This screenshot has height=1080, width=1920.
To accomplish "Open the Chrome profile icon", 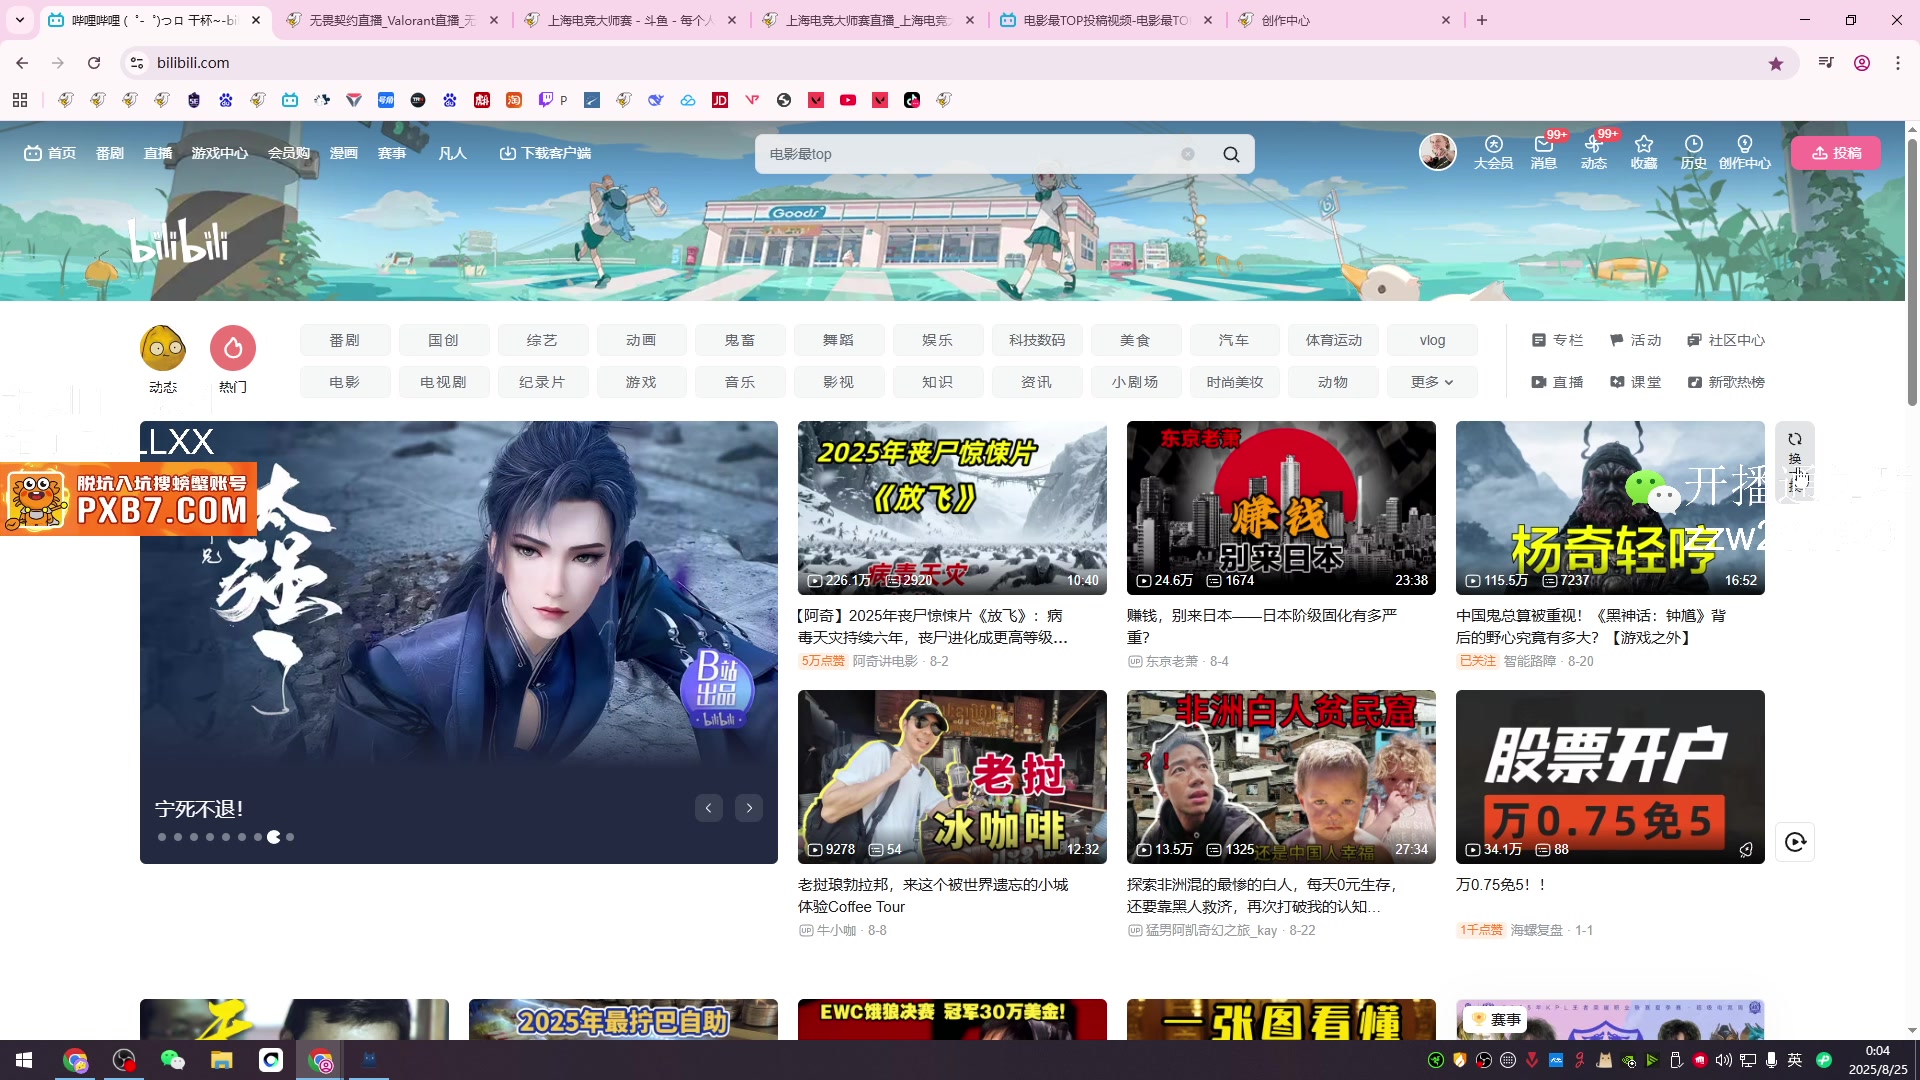I will 1862,63.
